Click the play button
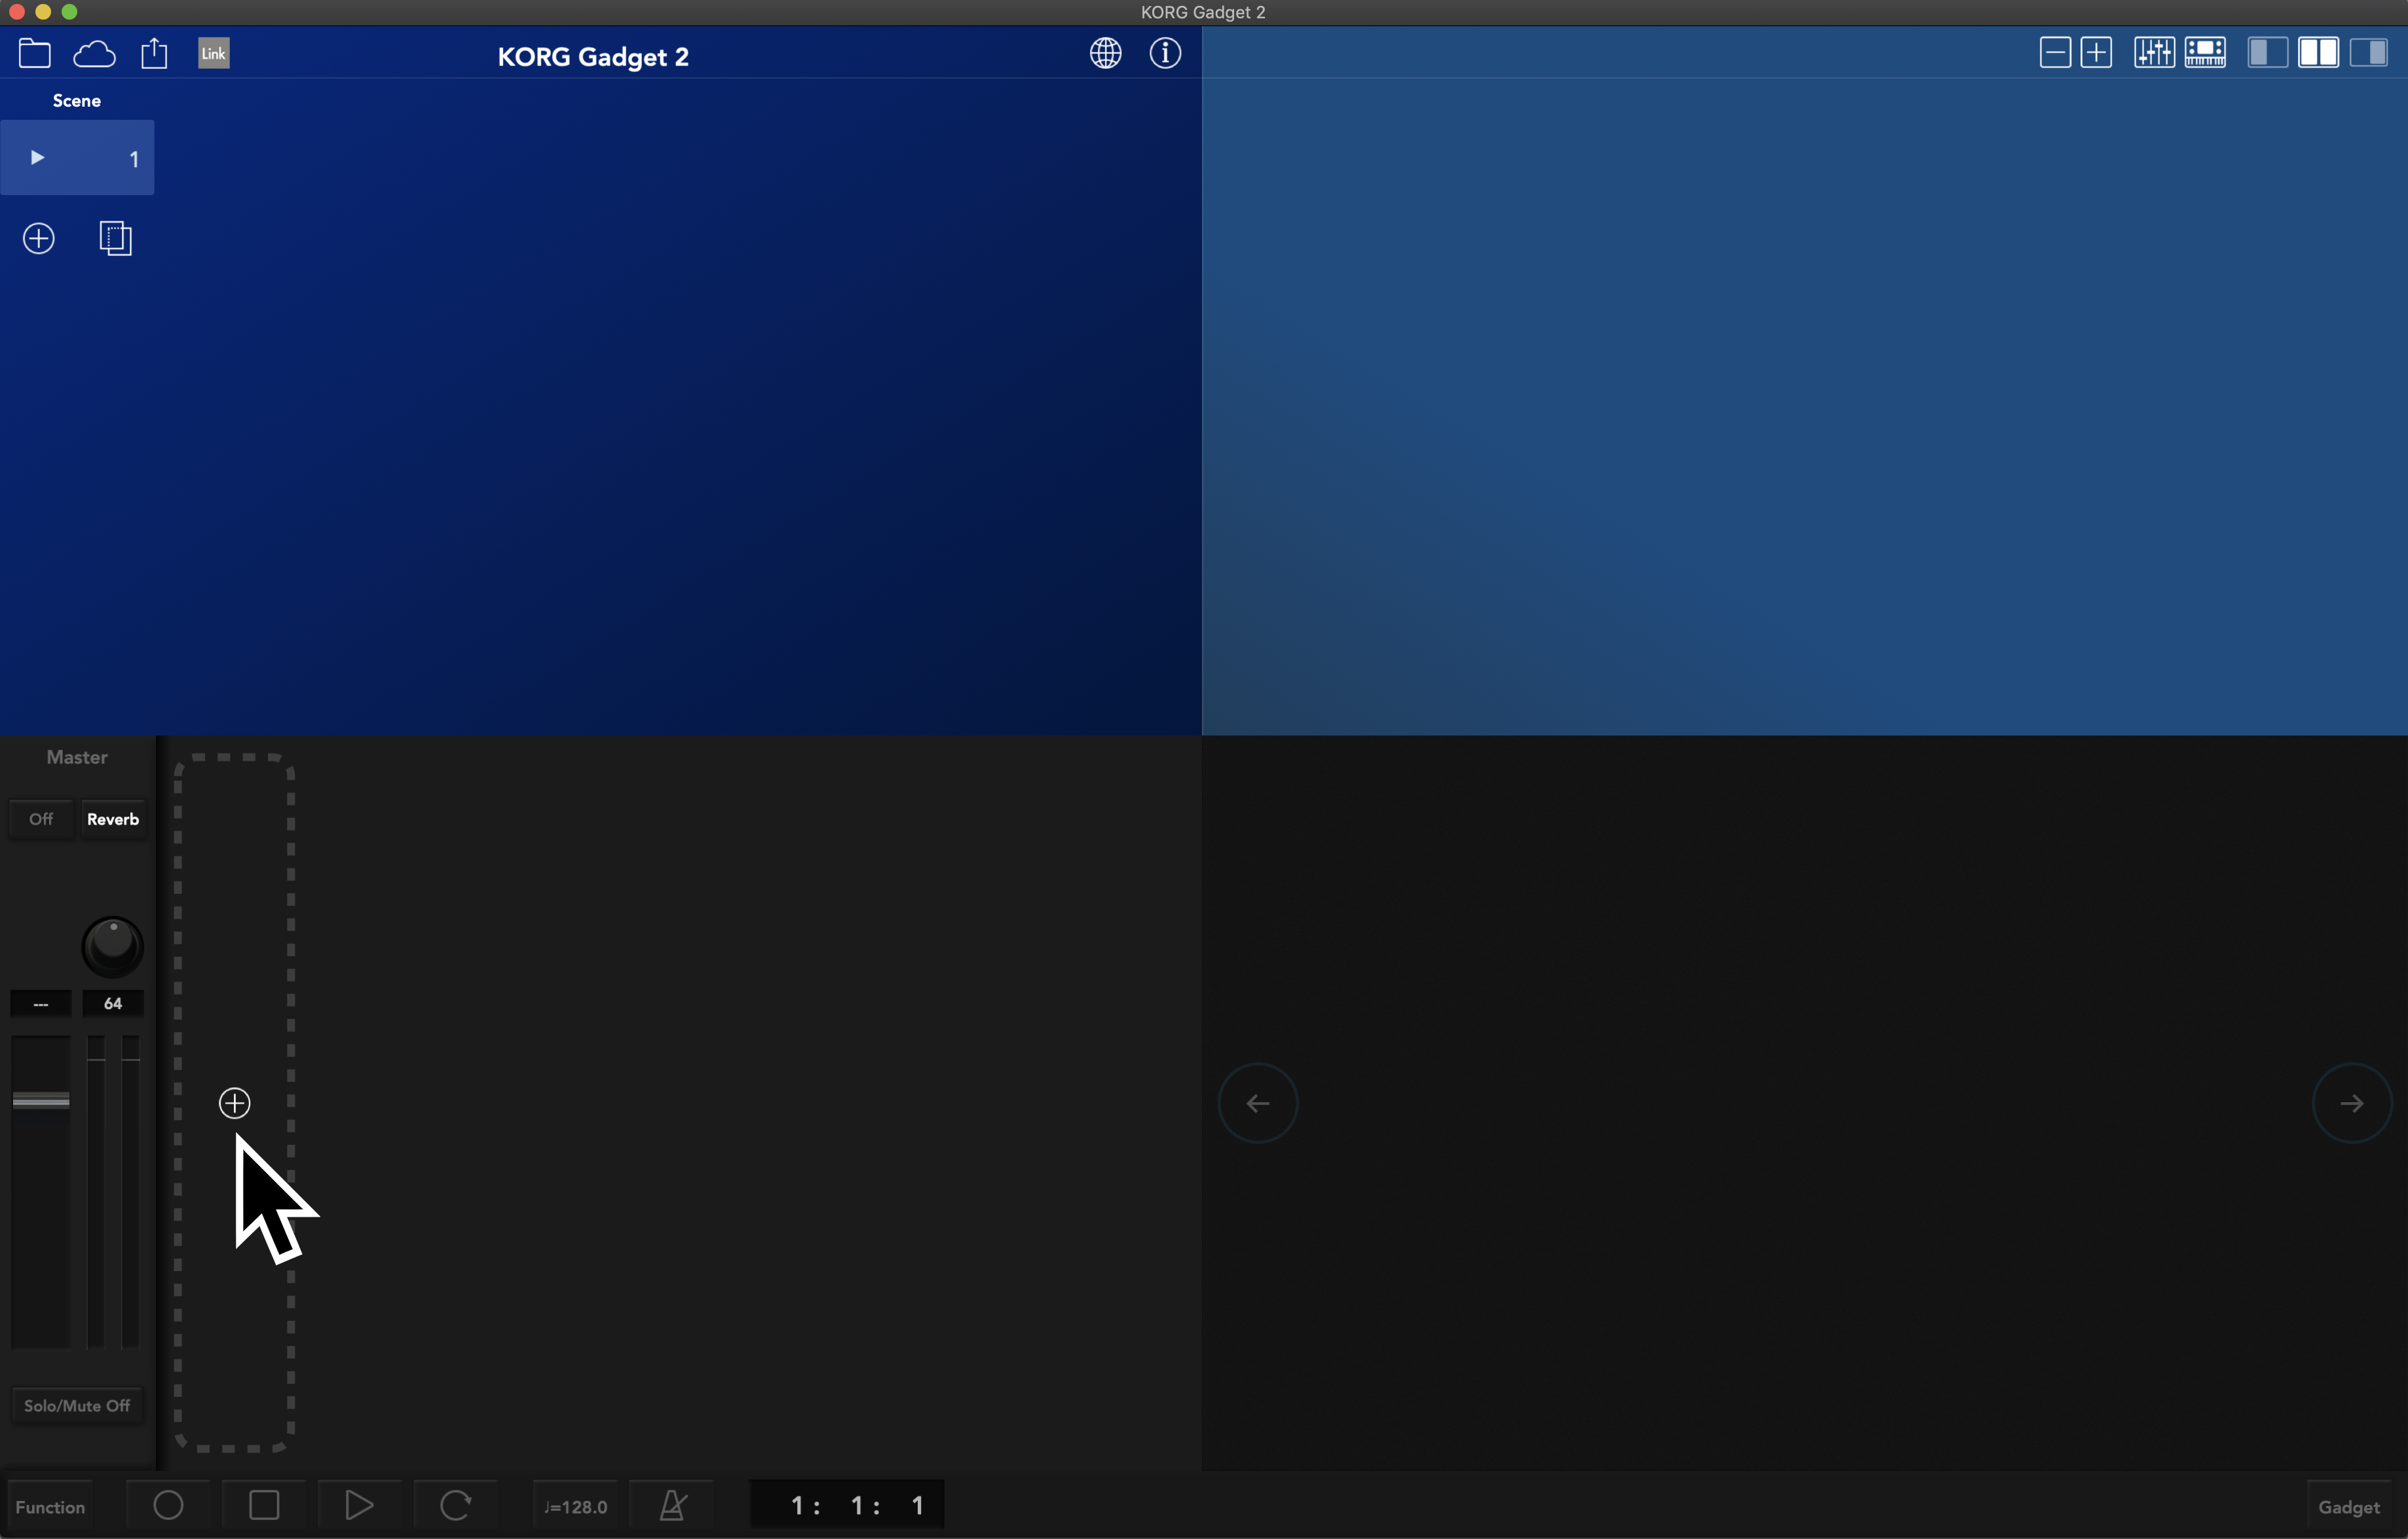2408x1539 pixels. coord(359,1505)
